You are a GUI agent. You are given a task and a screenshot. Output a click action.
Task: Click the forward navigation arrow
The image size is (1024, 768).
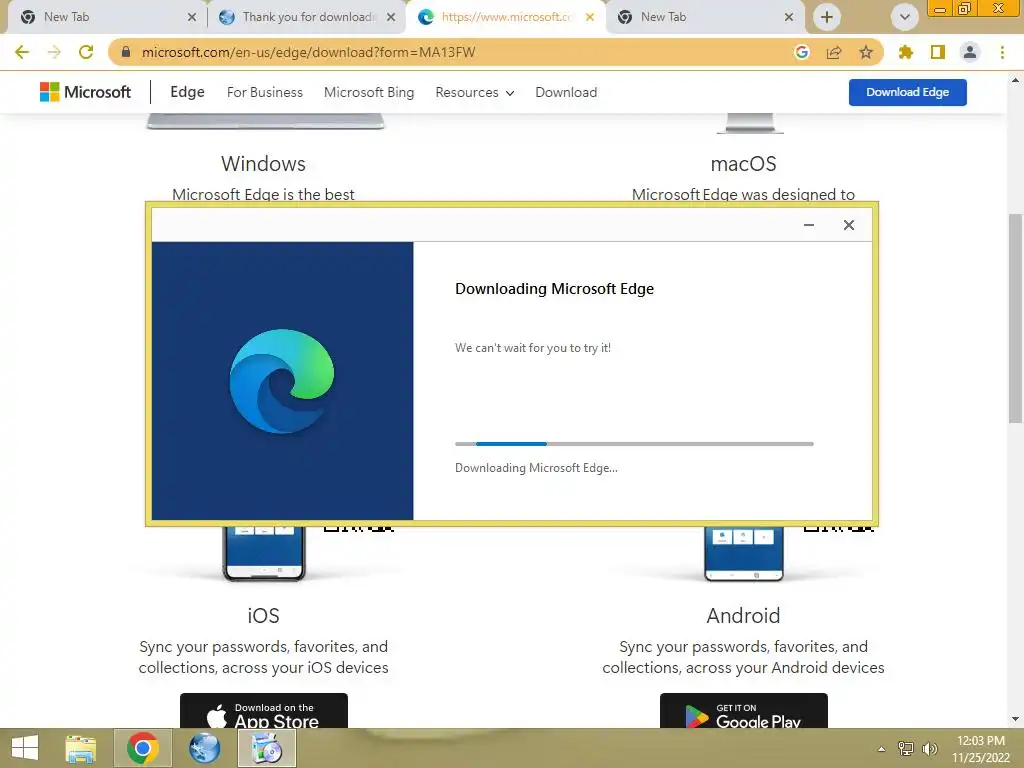[54, 52]
